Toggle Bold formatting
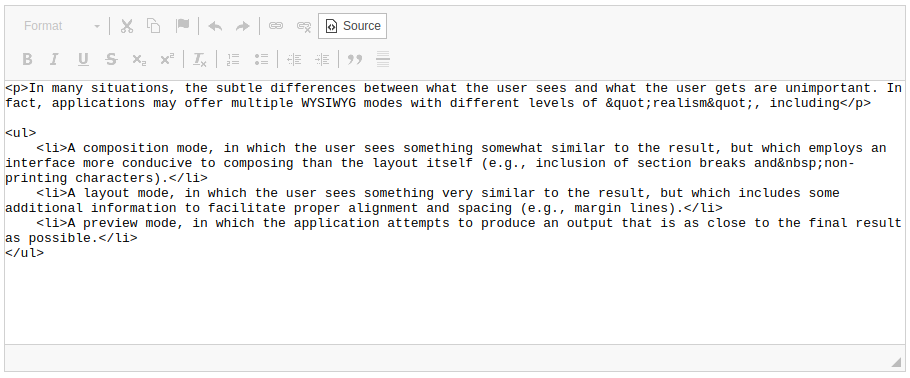 point(27,59)
